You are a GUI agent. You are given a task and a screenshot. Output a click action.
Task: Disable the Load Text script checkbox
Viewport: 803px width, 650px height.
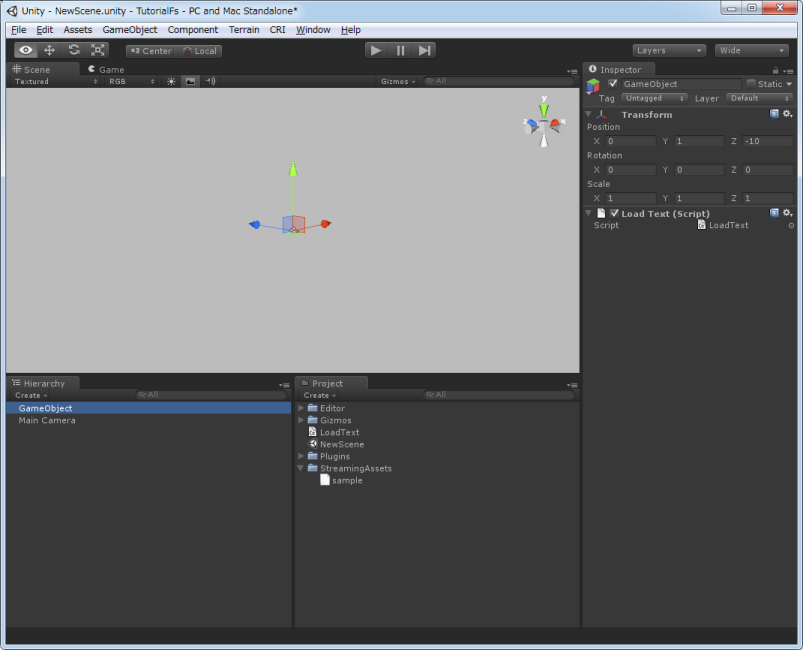(x=614, y=213)
